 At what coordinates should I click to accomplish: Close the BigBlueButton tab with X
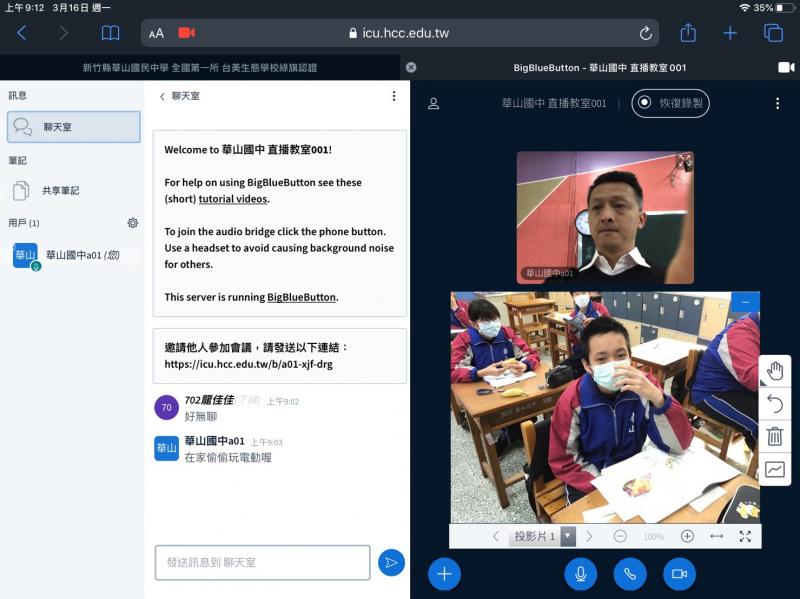pos(411,67)
